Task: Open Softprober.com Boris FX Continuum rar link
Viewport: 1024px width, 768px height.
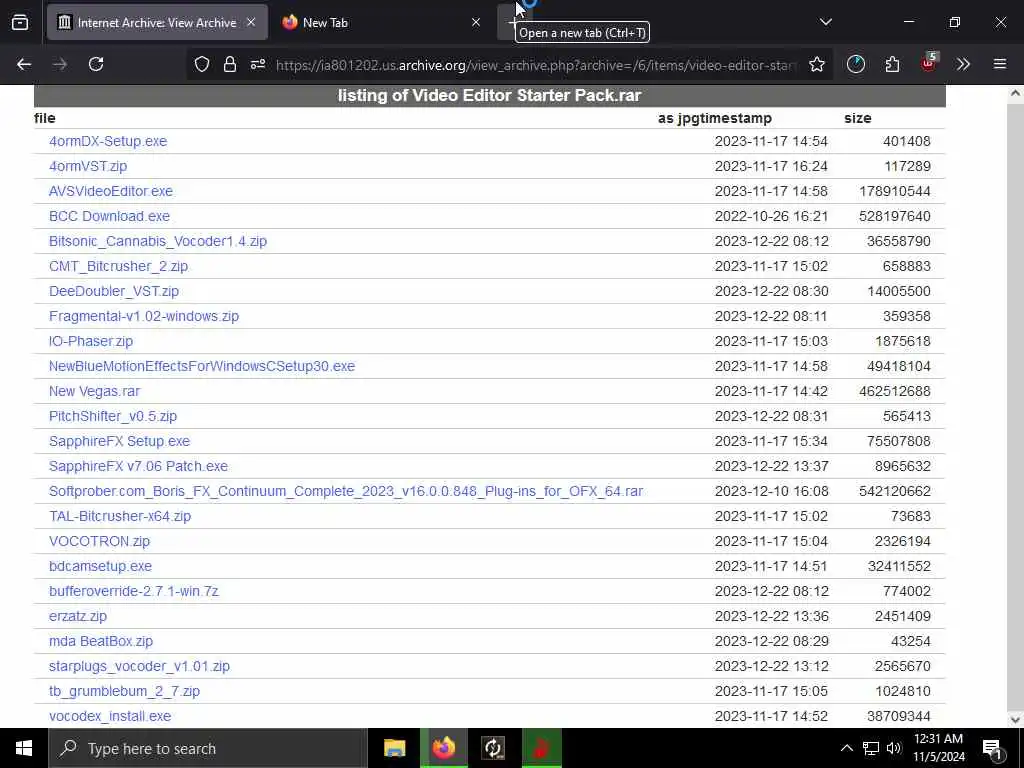Action: [x=346, y=491]
